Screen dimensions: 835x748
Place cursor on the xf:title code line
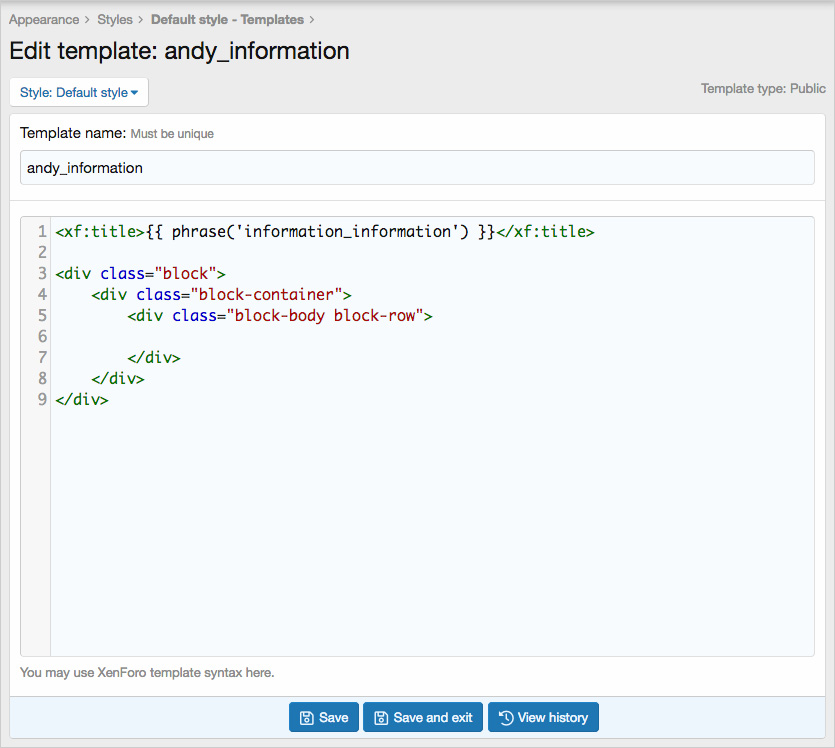pyautogui.click(x=325, y=232)
